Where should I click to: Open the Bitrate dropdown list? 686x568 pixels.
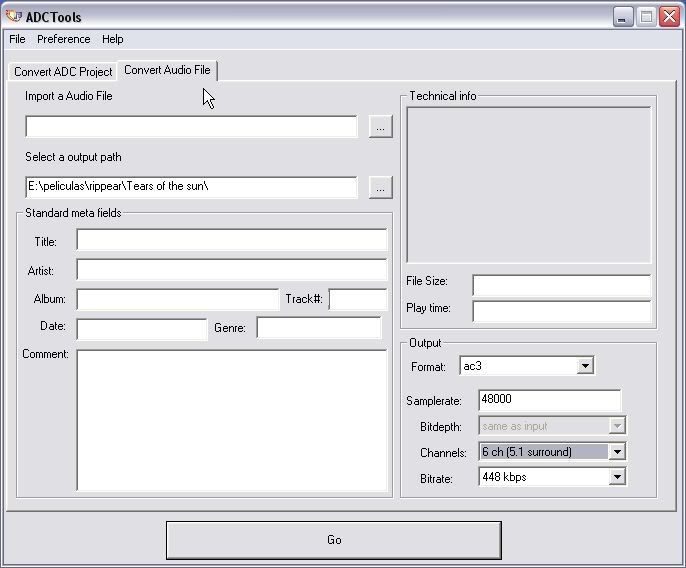coord(617,477)
